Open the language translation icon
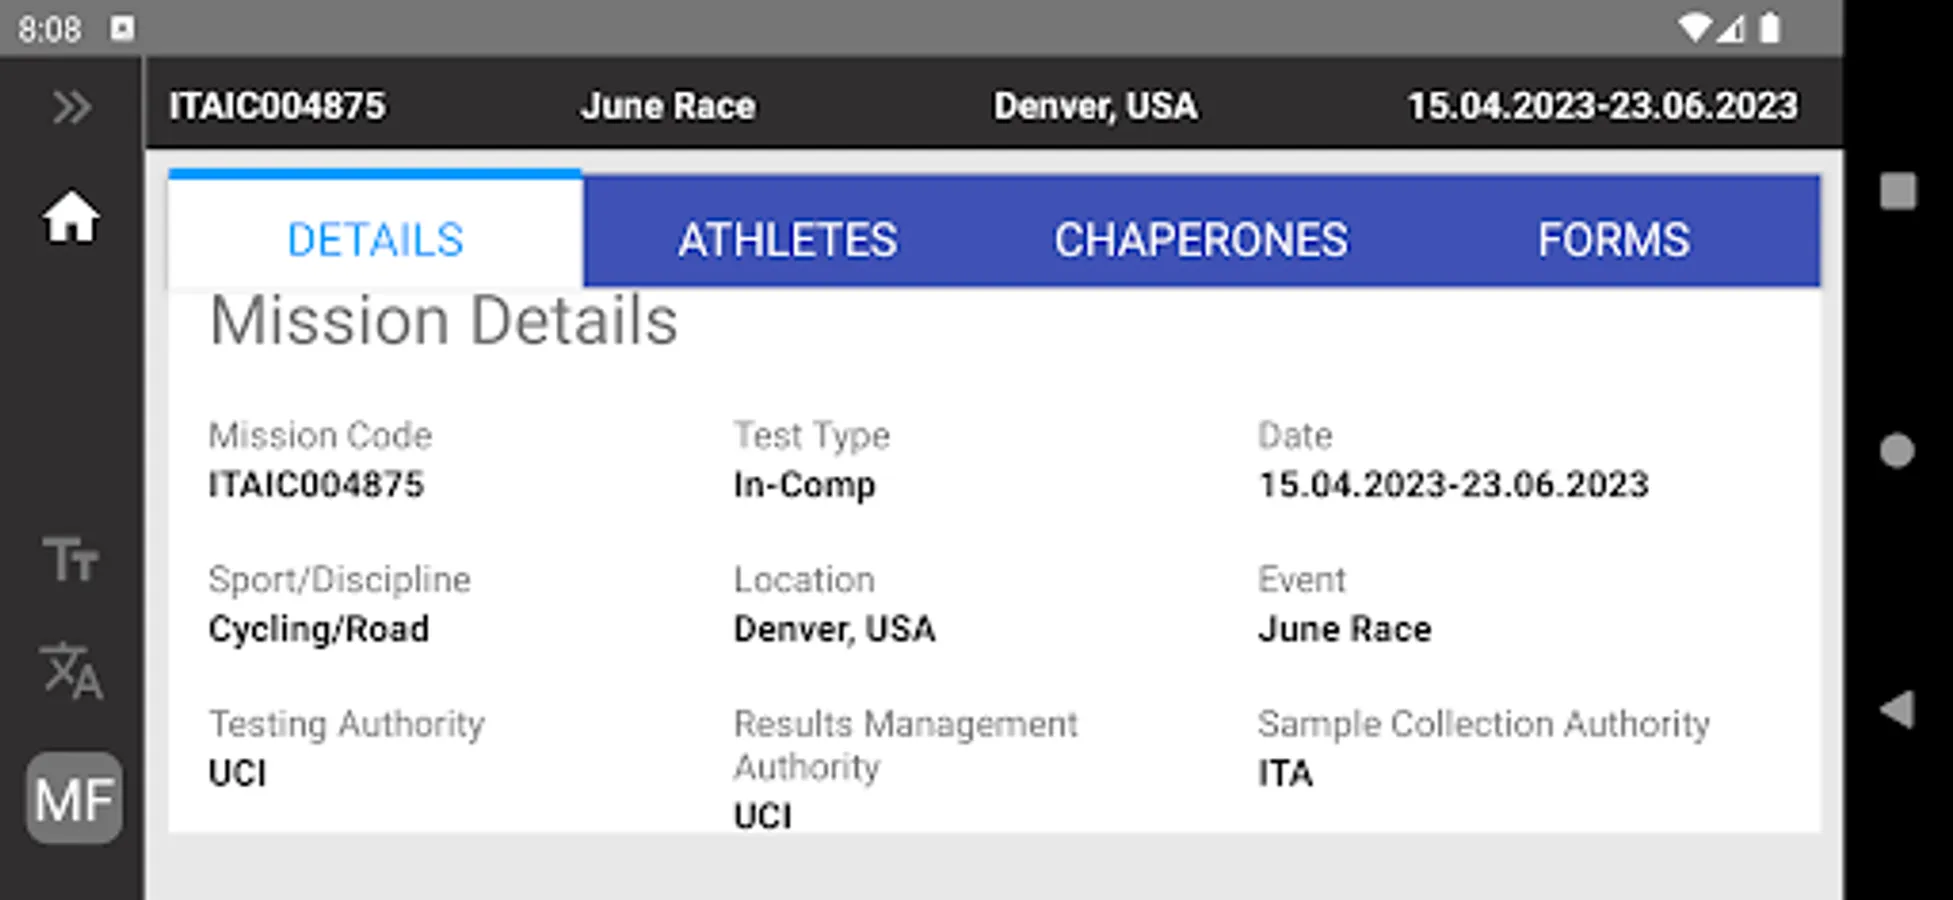The image size is (1953, 900). point(71,669)
